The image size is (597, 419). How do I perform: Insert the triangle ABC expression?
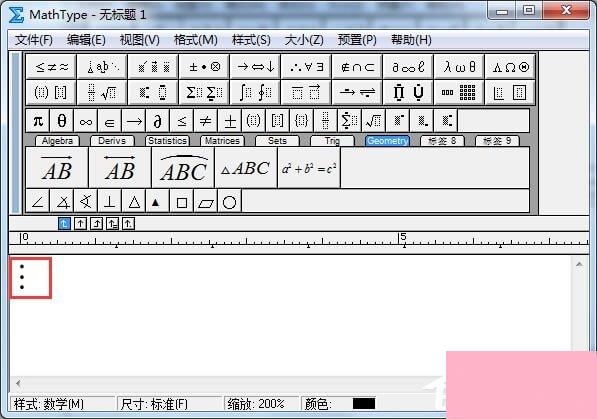tap(246, 168)
